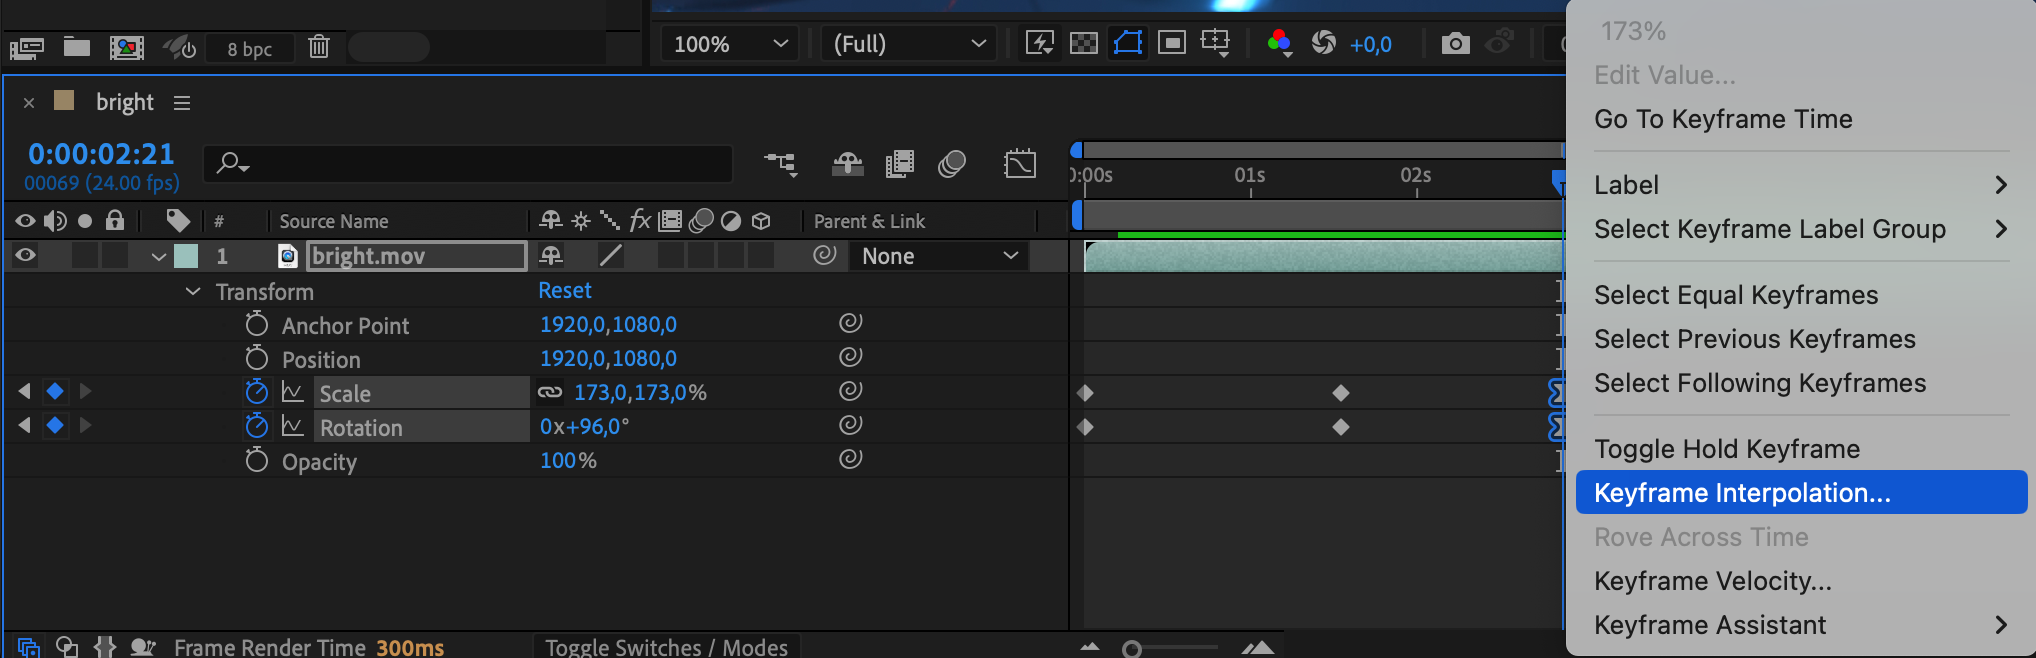Choose Keyframe Interpolation from context menu
This screenshot has width=2036, height=658.
click(x=1742, y=493)
